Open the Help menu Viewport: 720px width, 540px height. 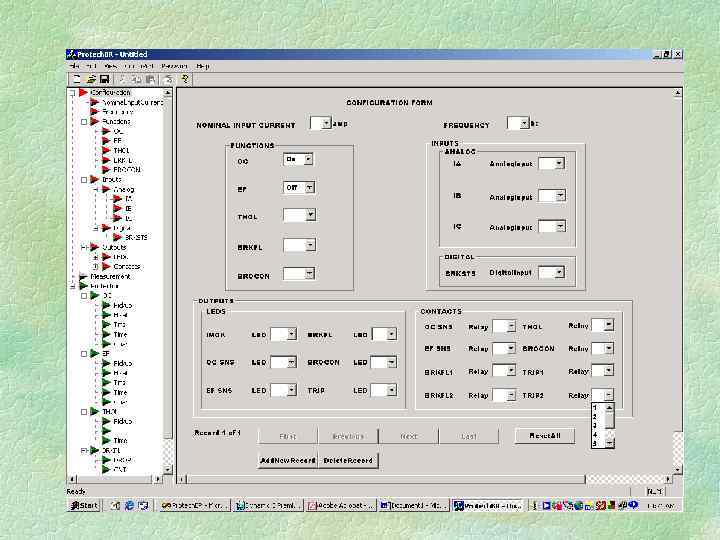(203, 66)
